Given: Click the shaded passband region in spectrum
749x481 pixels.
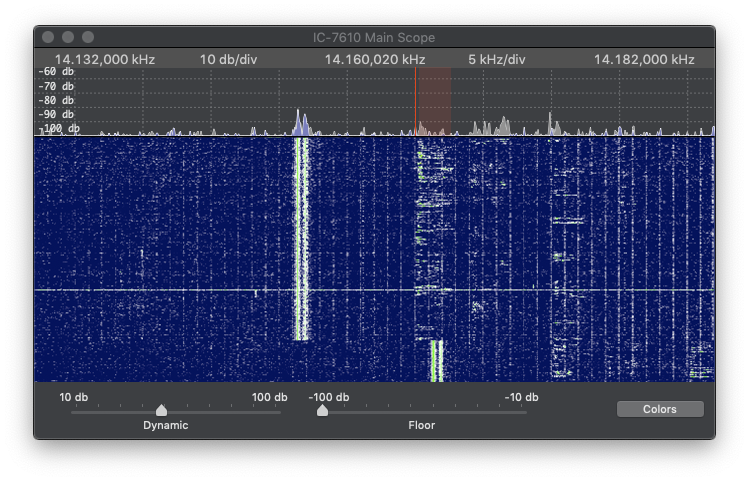Looking at the screenshot, I should [433, 101].
